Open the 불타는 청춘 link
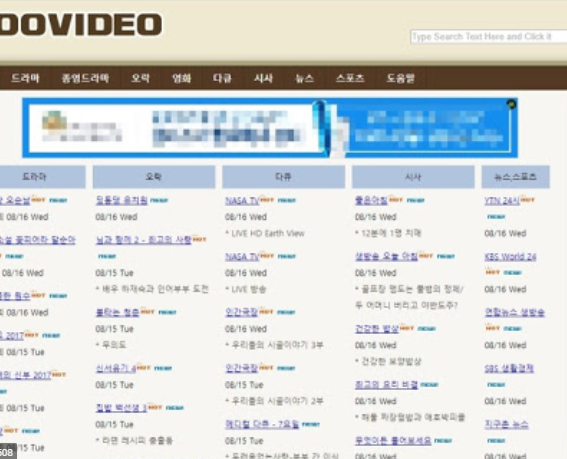The height and width of the screenshot is (459, 567). click(x=117, y=312)
